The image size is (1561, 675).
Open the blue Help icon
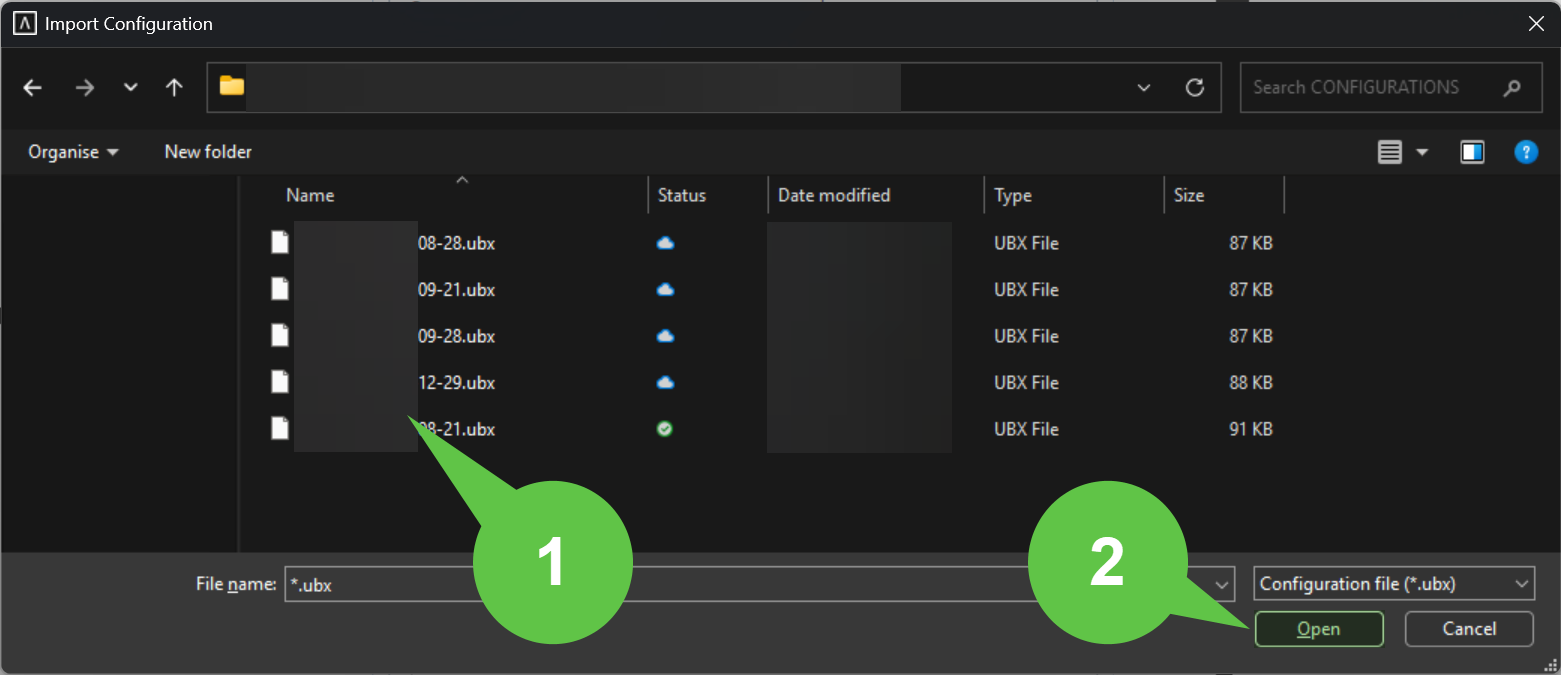(x=1525, y=152)
